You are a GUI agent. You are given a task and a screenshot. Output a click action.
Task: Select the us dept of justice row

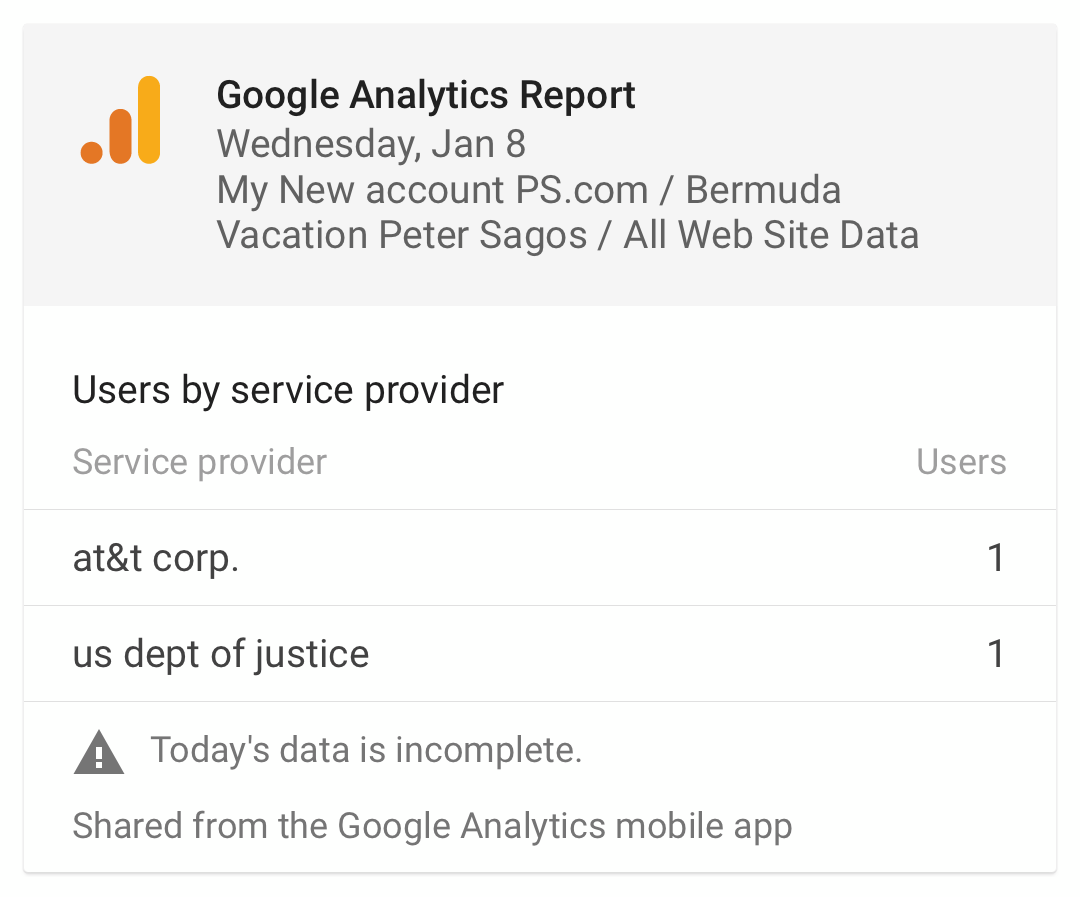point(540,654)
